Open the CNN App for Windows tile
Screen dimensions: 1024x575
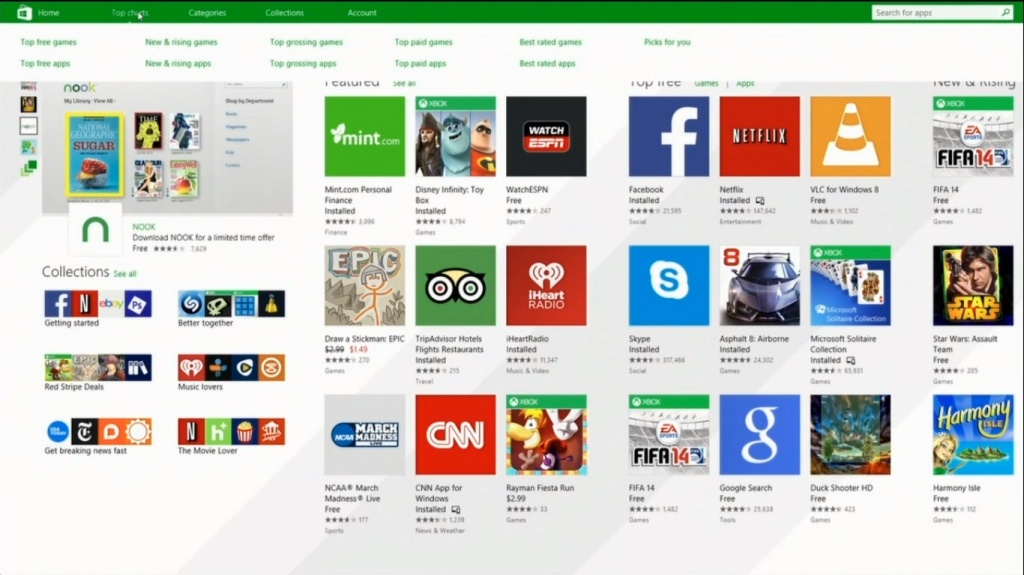[455, 435]
